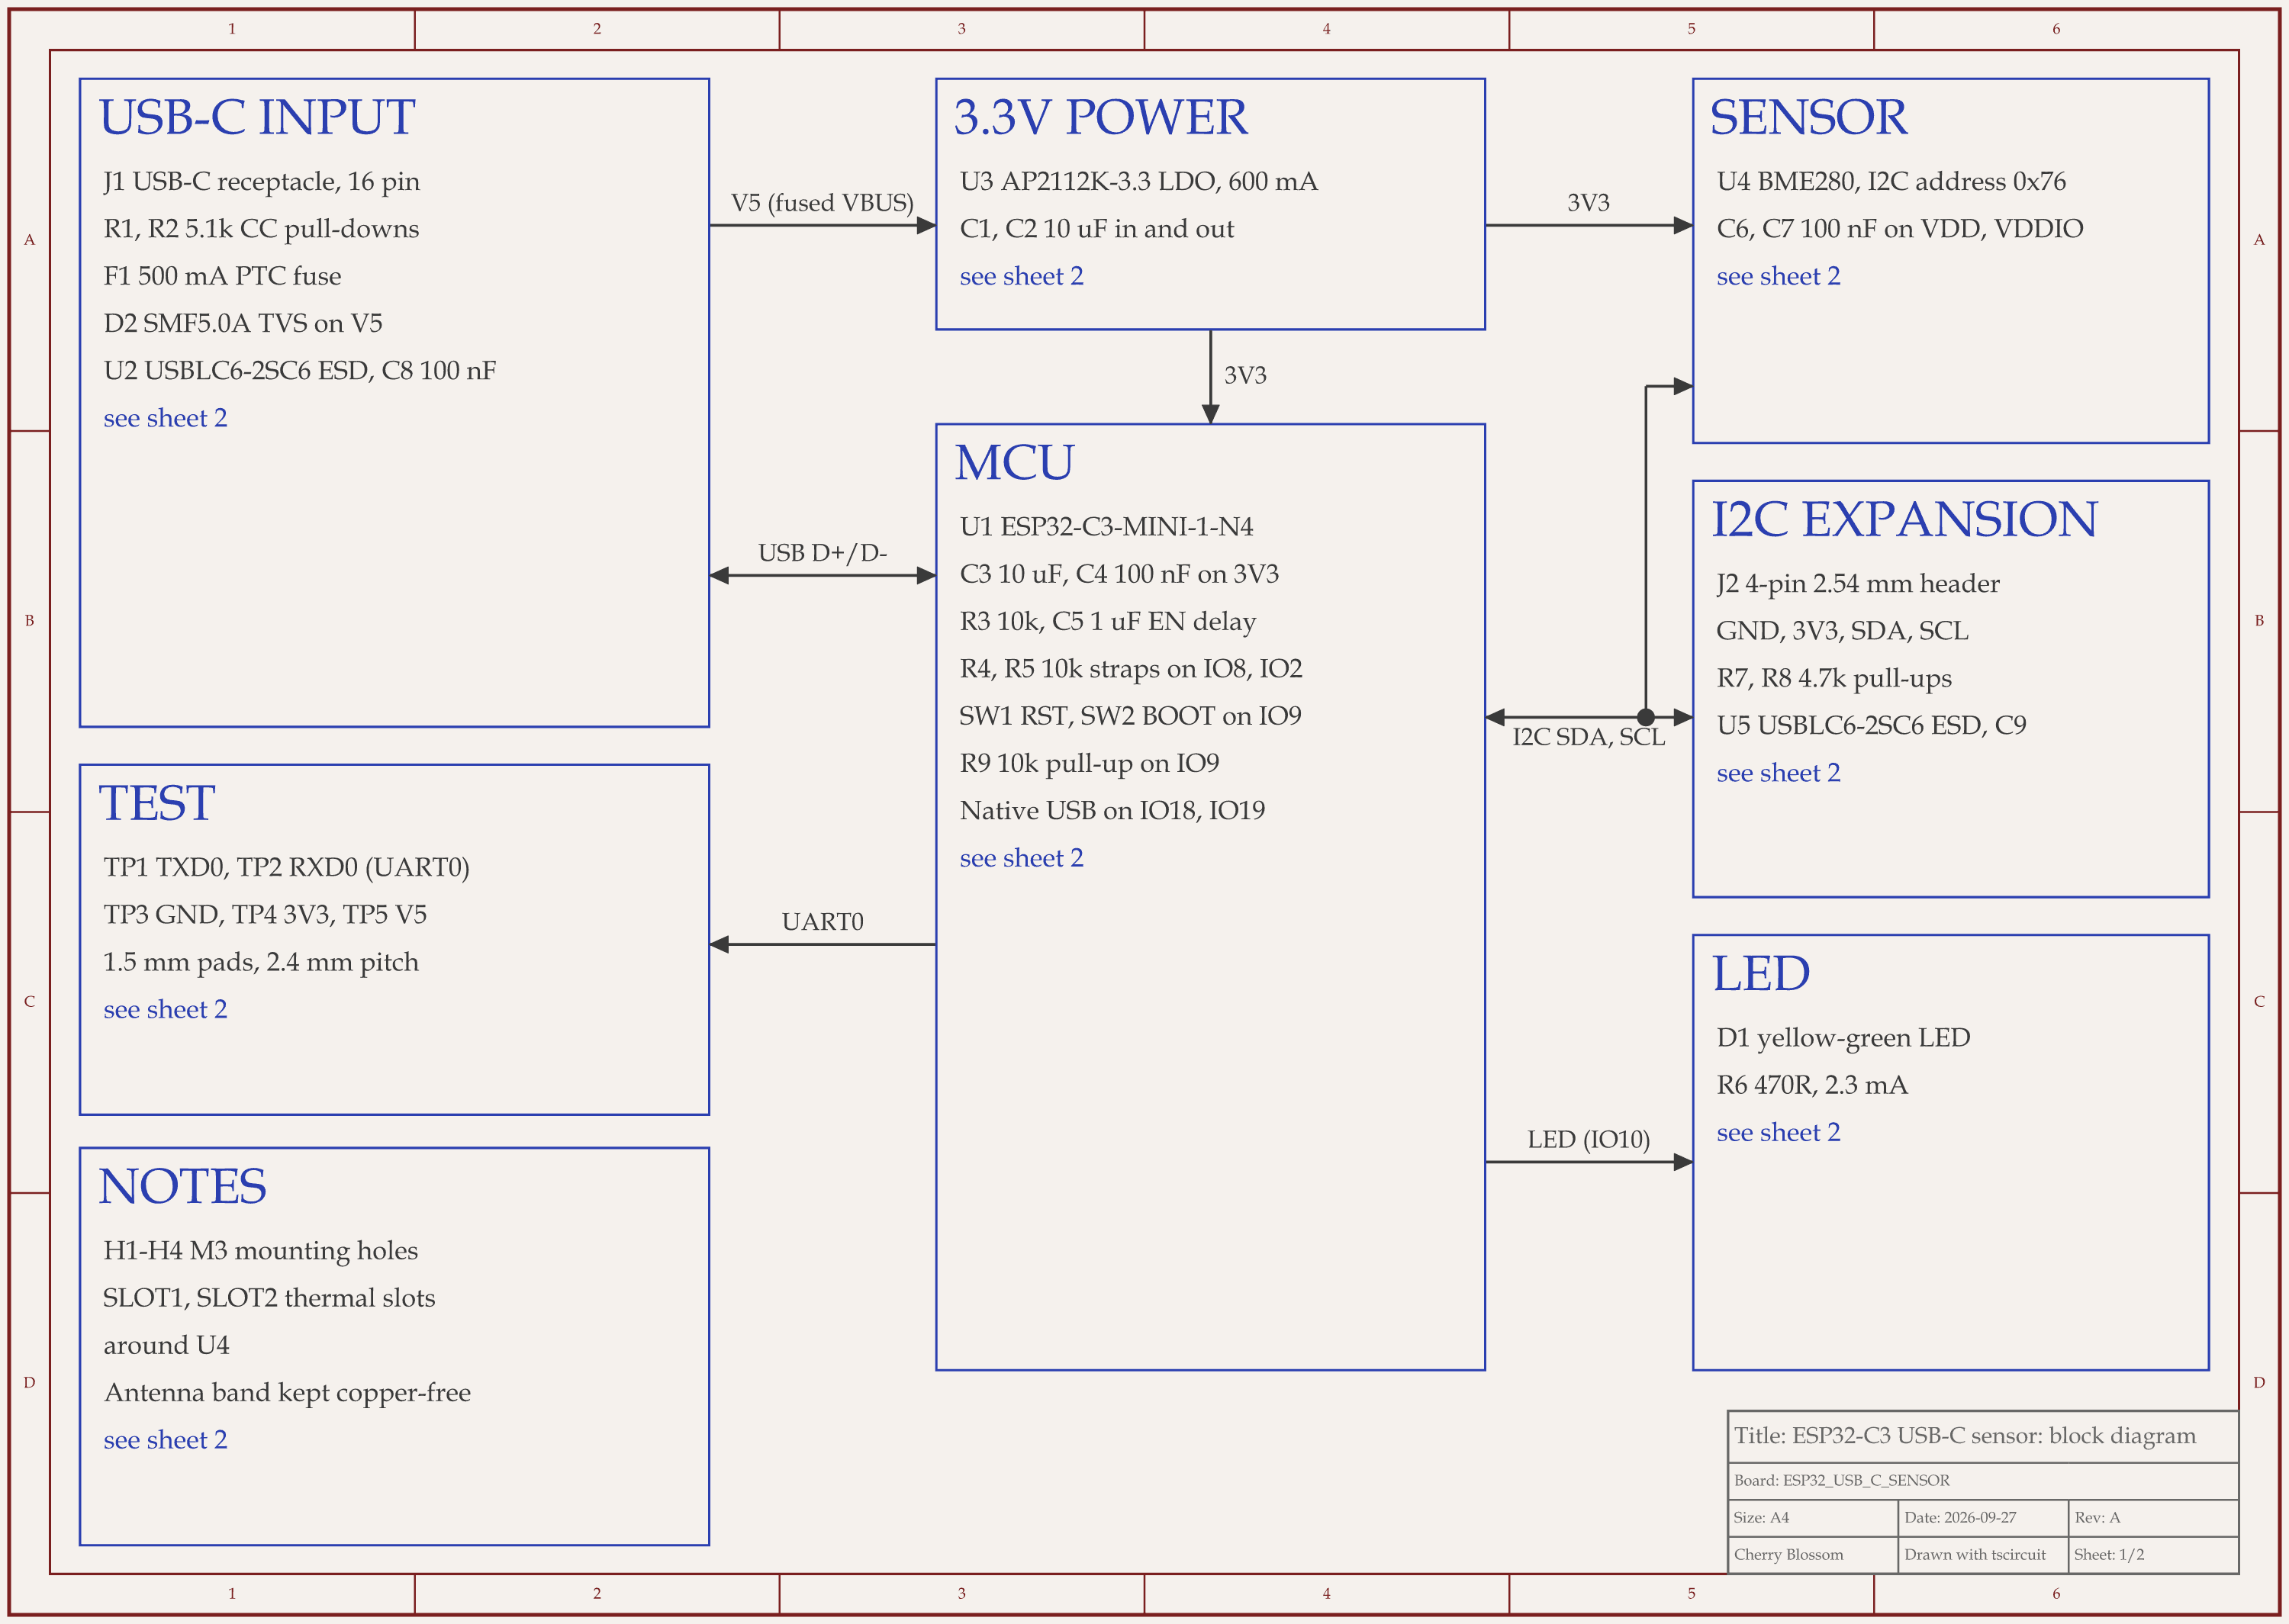The image size is (2289, 1624).
Task: Select 'U4 BME280, I2C address 0x76' line
Action: point(1891,182)
